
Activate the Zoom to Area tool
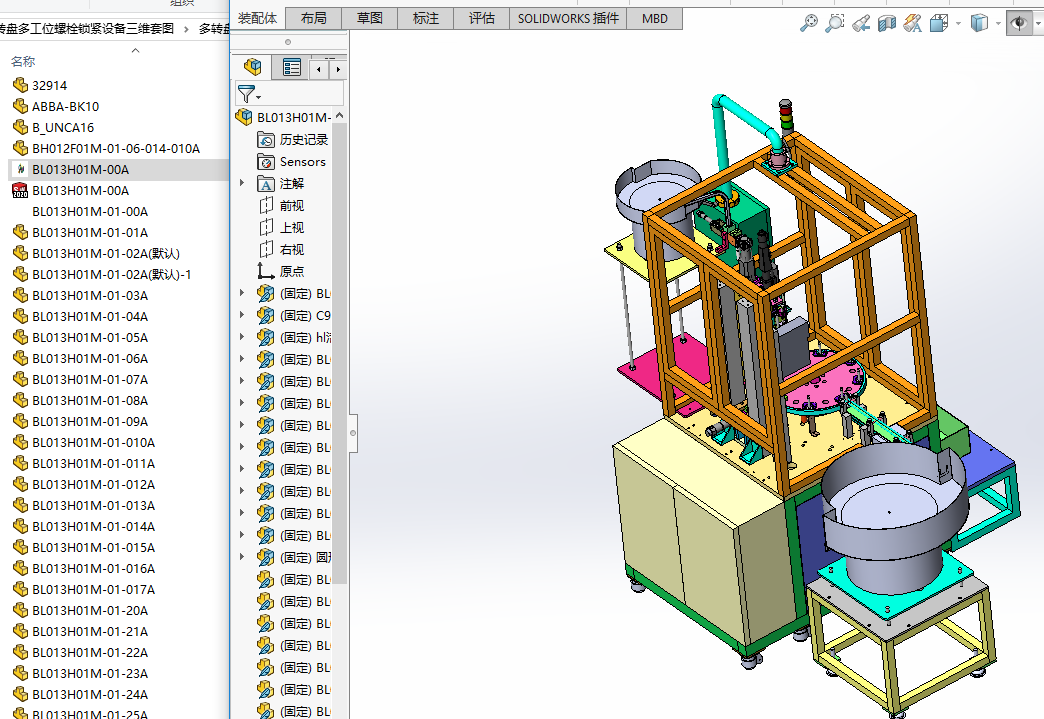[x=835, y=22]
